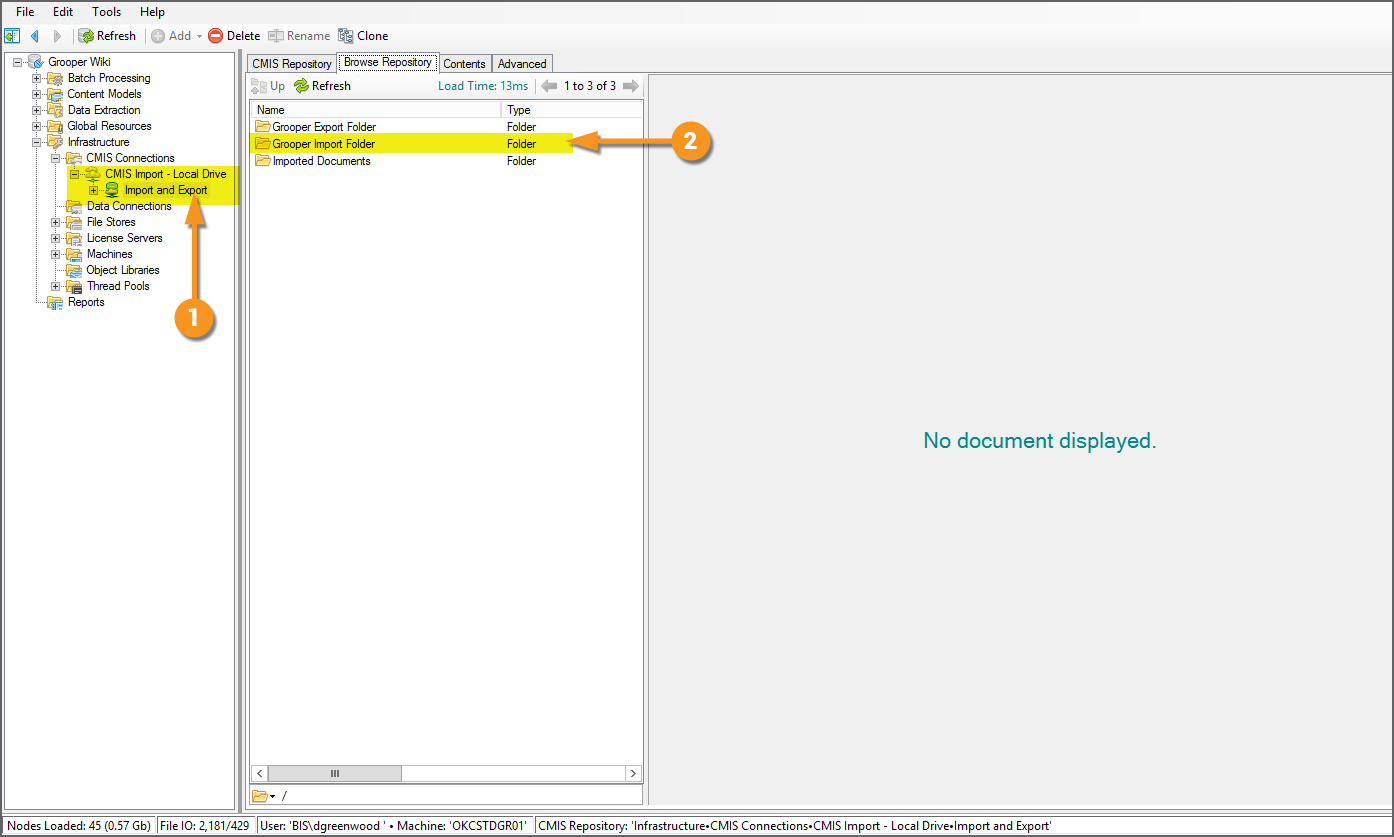Expand the File Stores node
The height and width of the screenshot is (837, 1394).
(x=56, y=222)
